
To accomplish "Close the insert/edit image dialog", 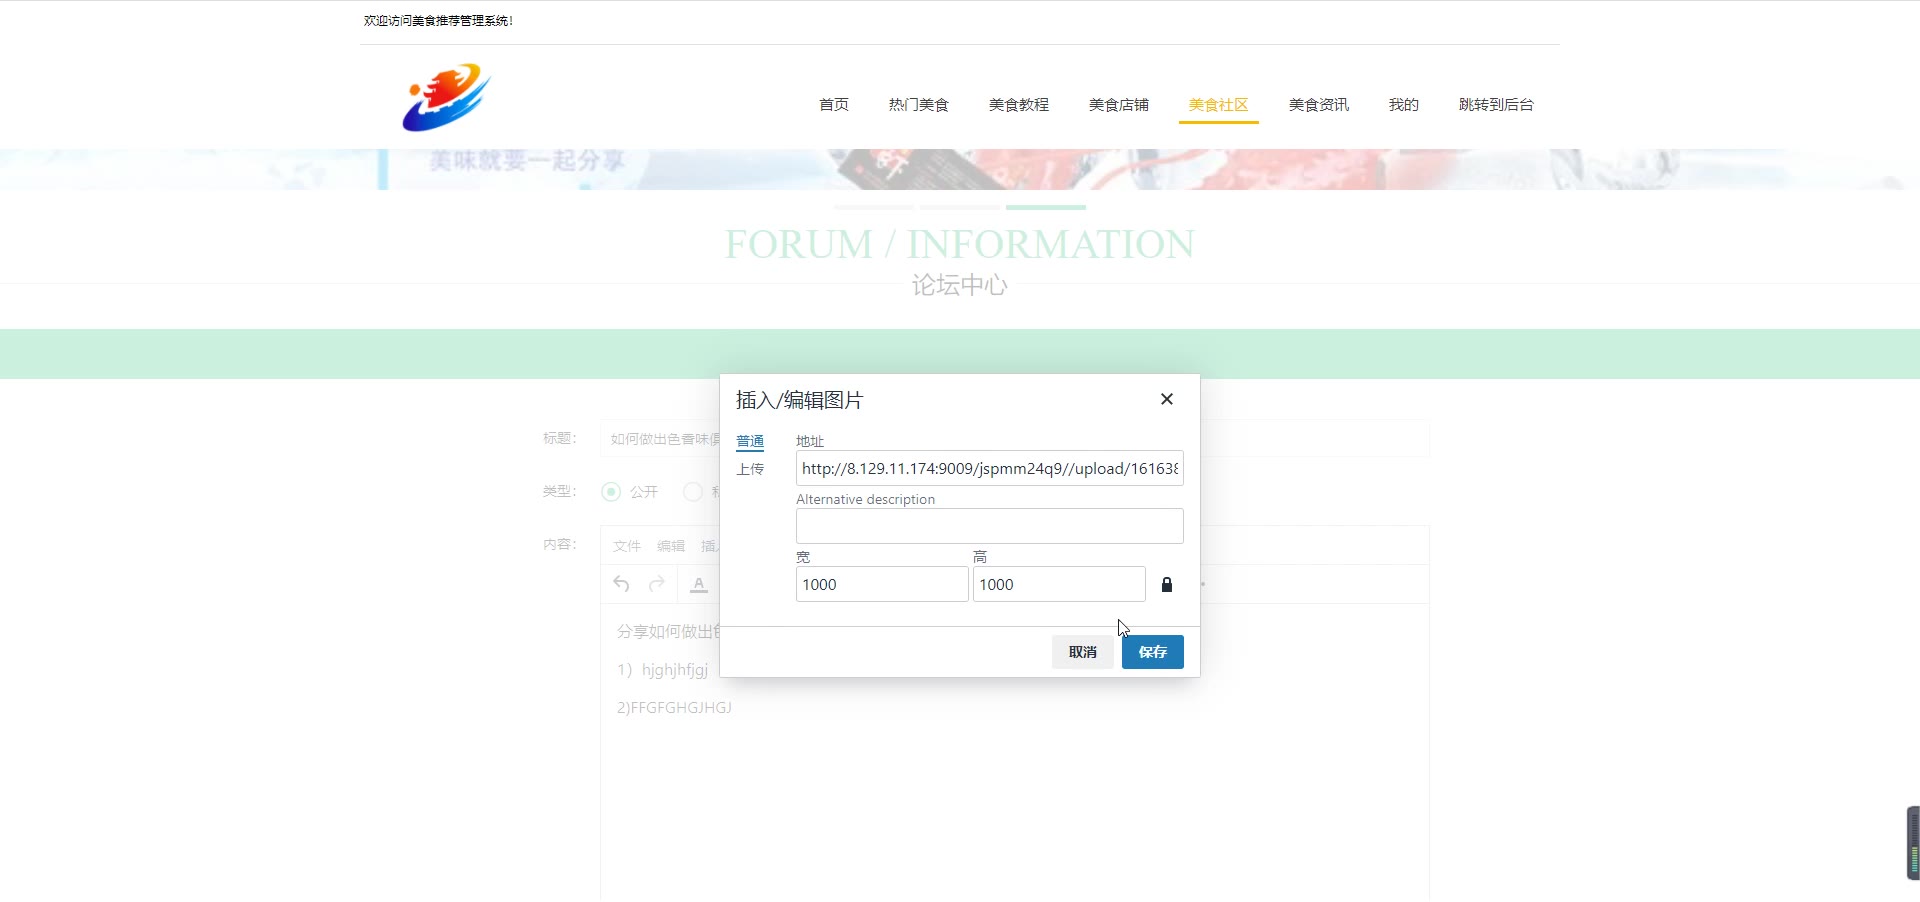I will pos(1166,399).
